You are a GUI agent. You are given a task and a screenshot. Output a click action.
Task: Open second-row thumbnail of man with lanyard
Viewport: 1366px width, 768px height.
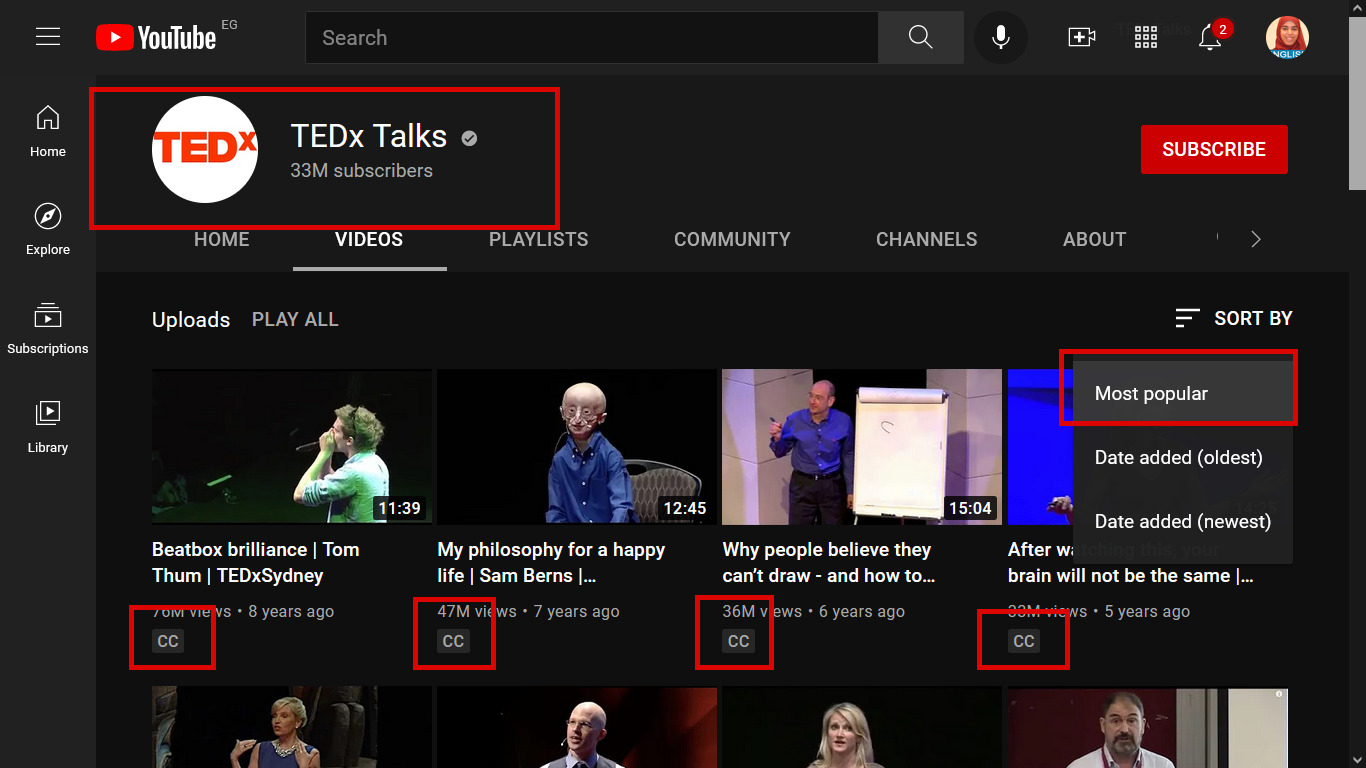point(1148,727)
